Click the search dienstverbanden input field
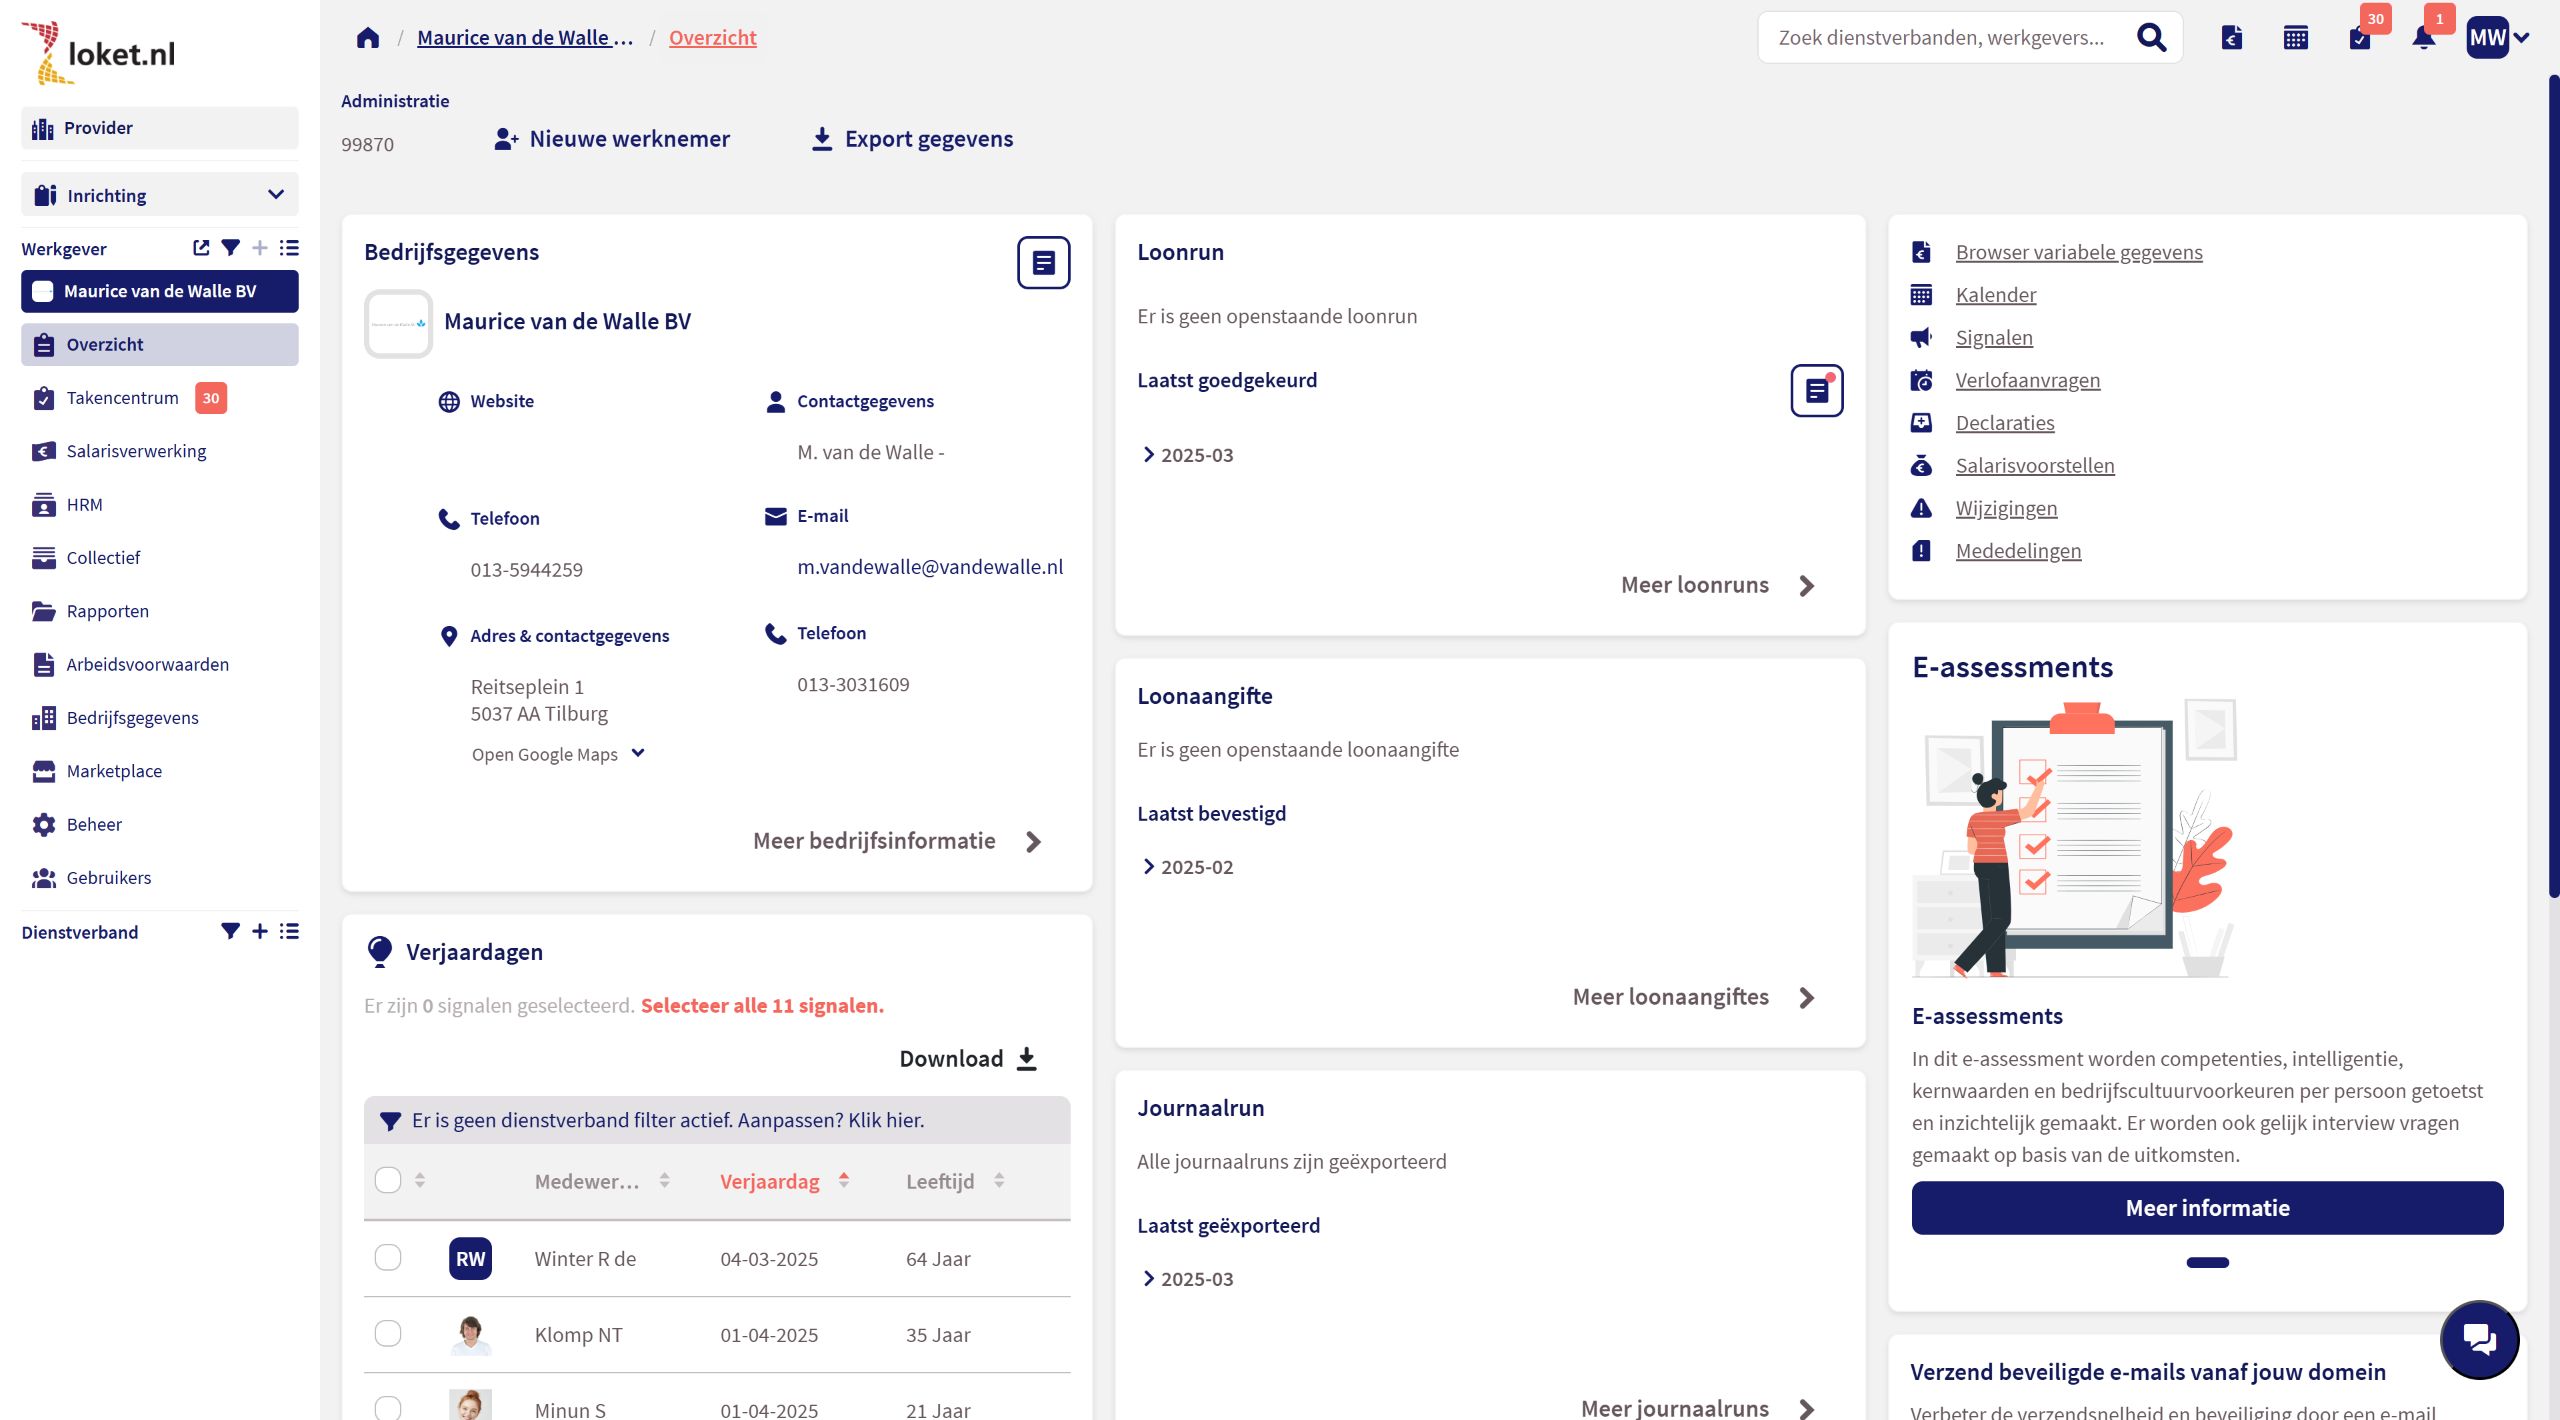The width and height of the screenshot is (2560, 1420). pyautogui.click(x=1940, y=38)
